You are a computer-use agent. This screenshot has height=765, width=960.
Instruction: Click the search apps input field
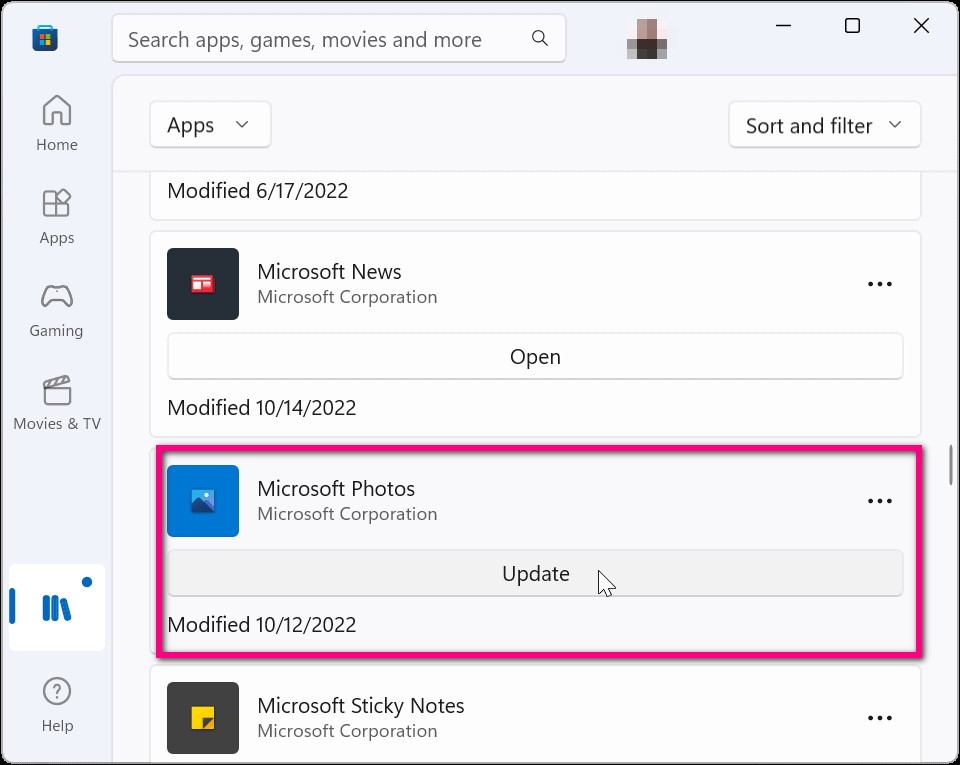[x=320, y=39]
